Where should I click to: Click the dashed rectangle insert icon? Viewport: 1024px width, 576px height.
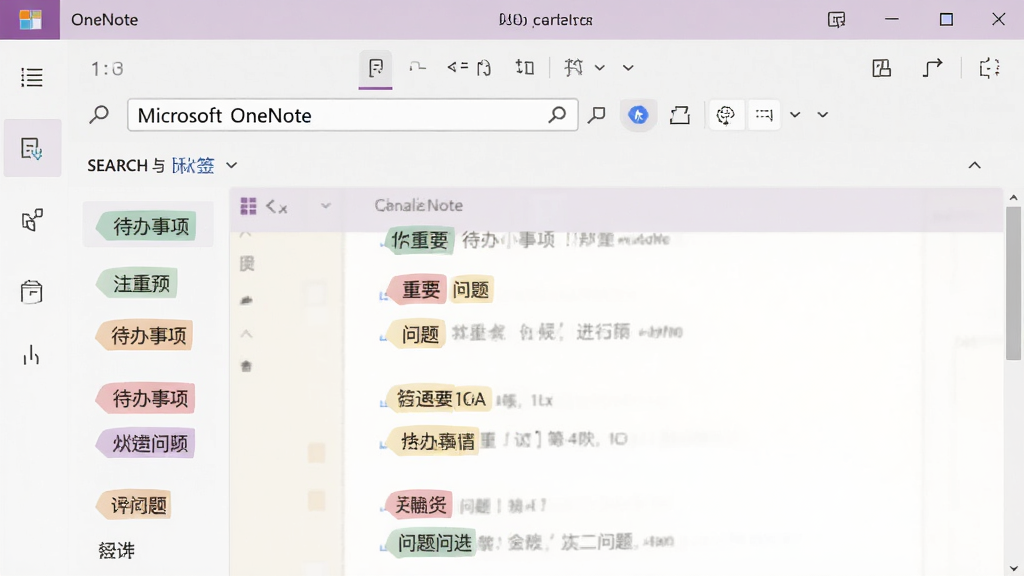tap(763, 115)
